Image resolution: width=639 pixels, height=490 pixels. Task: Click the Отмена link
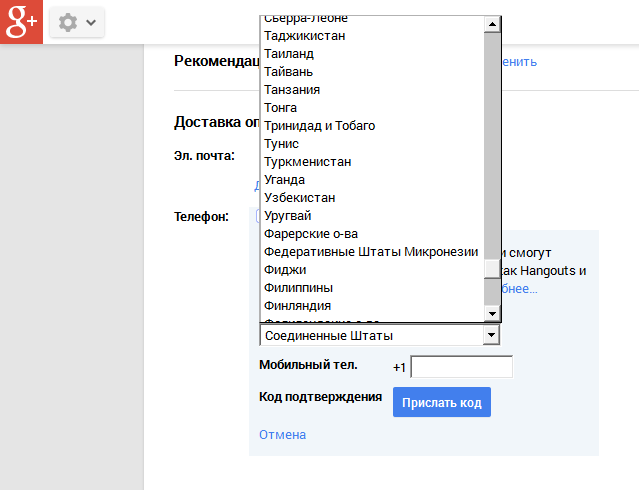tap(282, 435)
